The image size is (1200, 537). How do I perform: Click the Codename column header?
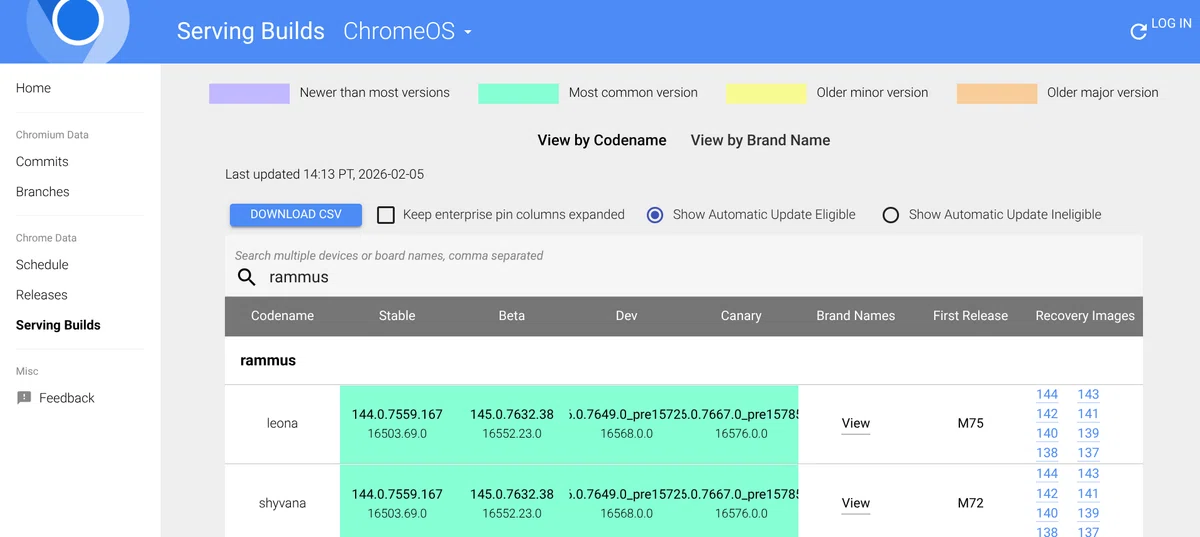(282, 315)
